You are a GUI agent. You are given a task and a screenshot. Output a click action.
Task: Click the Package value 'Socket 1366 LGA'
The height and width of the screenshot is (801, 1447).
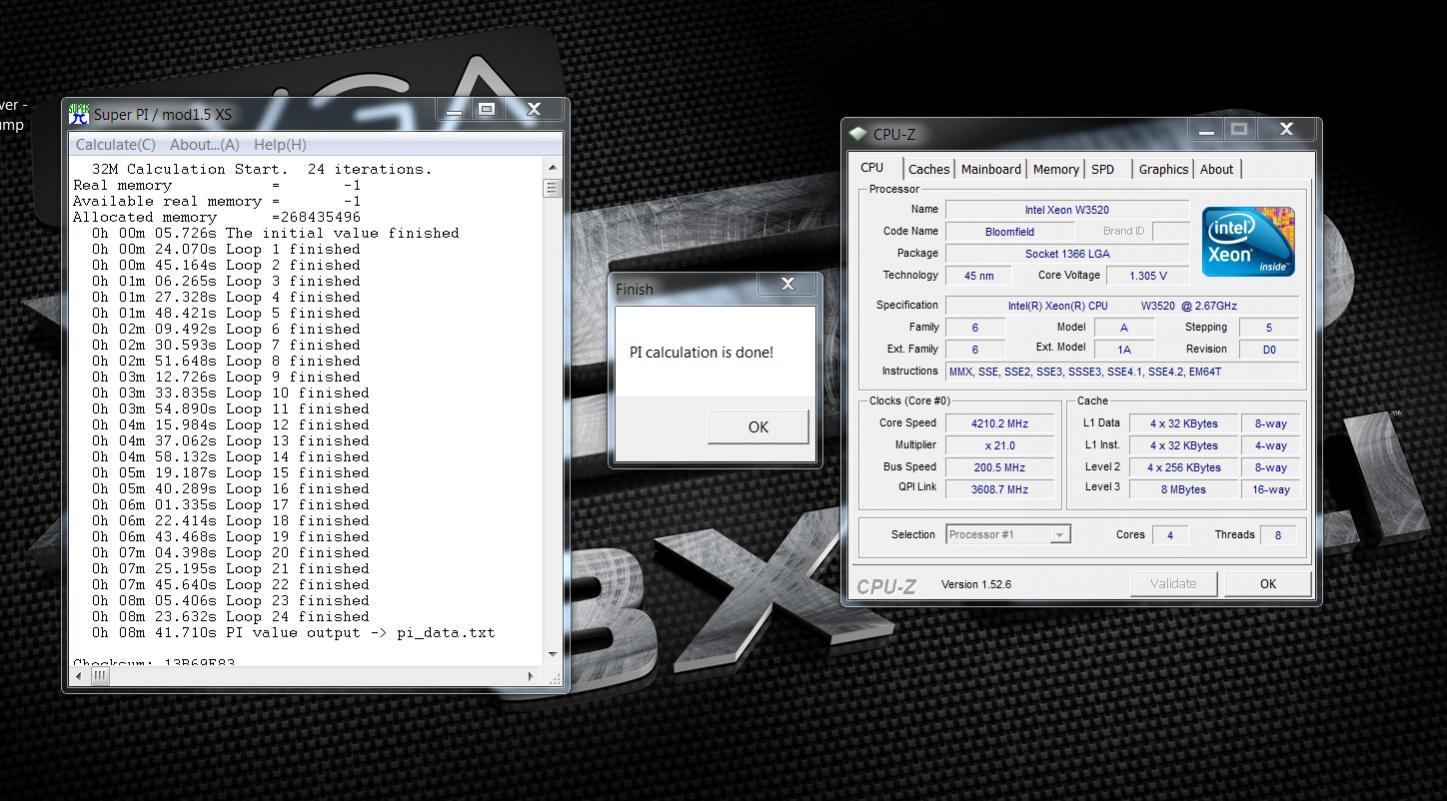1067,253
